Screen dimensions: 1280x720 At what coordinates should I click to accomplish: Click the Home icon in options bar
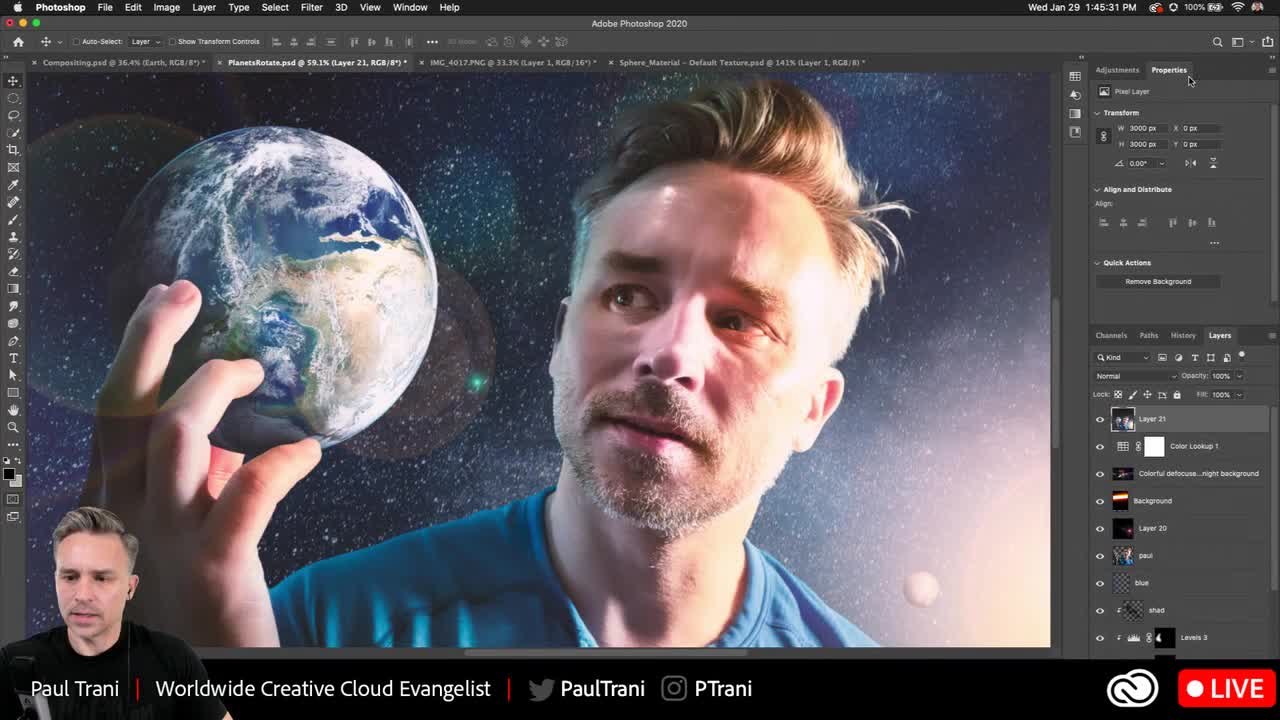(18, 42)
